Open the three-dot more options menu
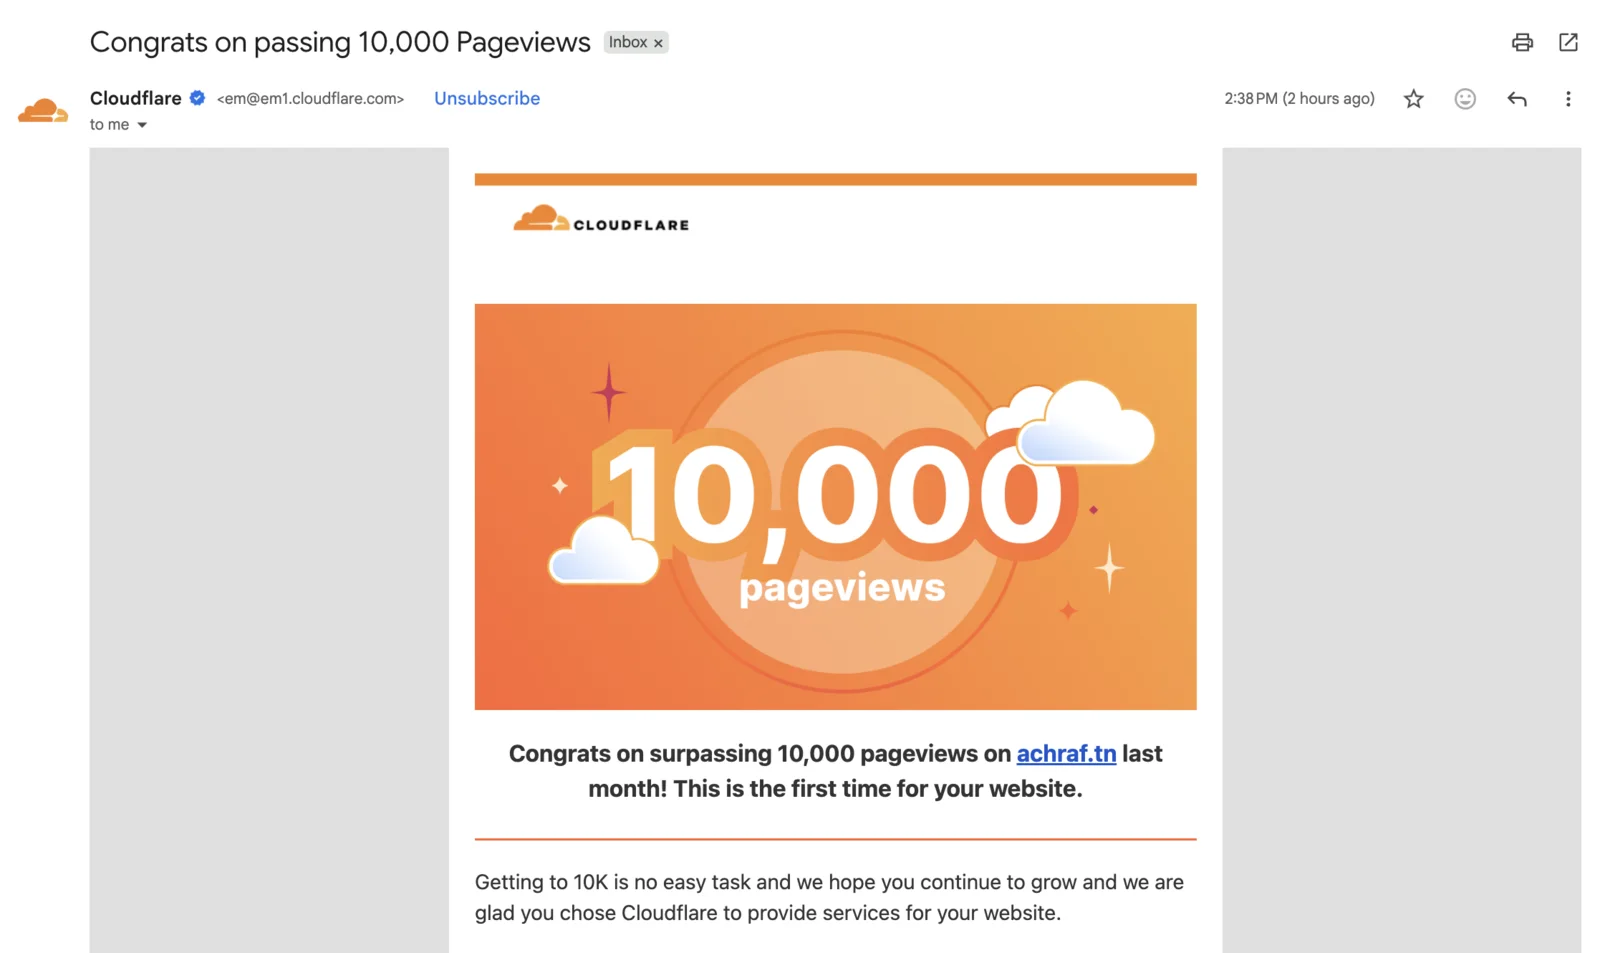Viewport: 1600px width, 953px height. (1568, 99)
